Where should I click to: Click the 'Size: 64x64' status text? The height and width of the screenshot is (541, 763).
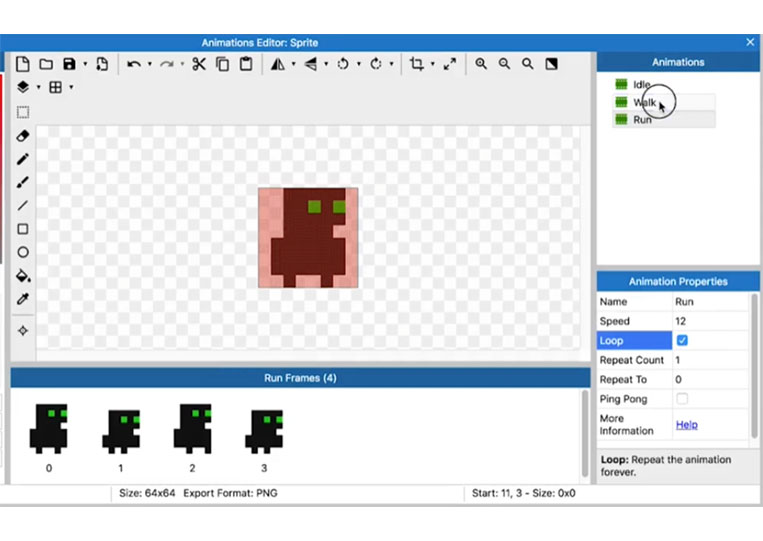[147, 493]
